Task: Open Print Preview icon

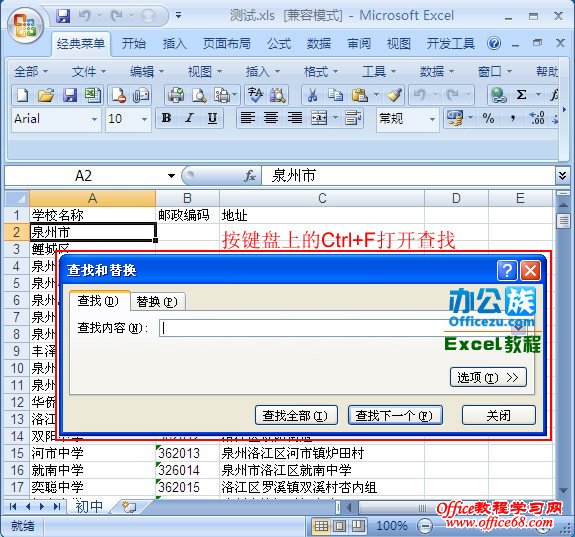Action: tap(199, 95)
